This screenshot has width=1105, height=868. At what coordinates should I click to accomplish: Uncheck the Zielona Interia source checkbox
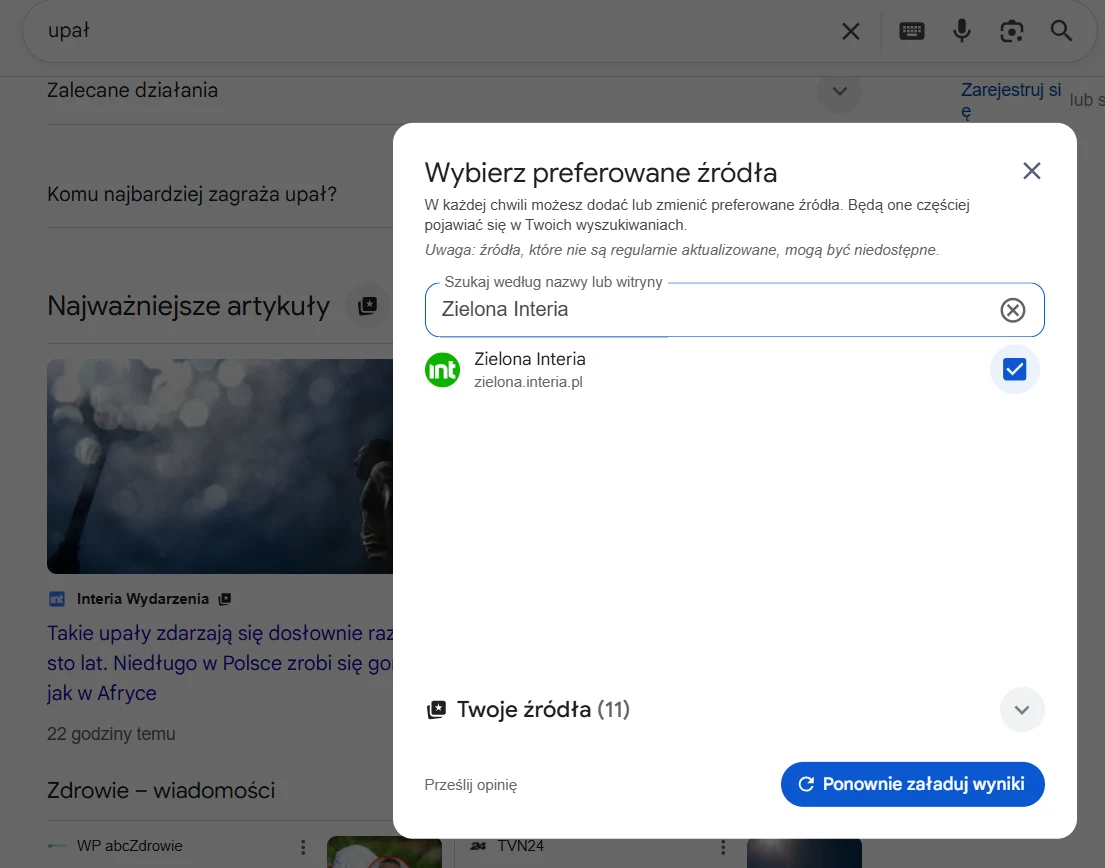[x=1014, y=369]
